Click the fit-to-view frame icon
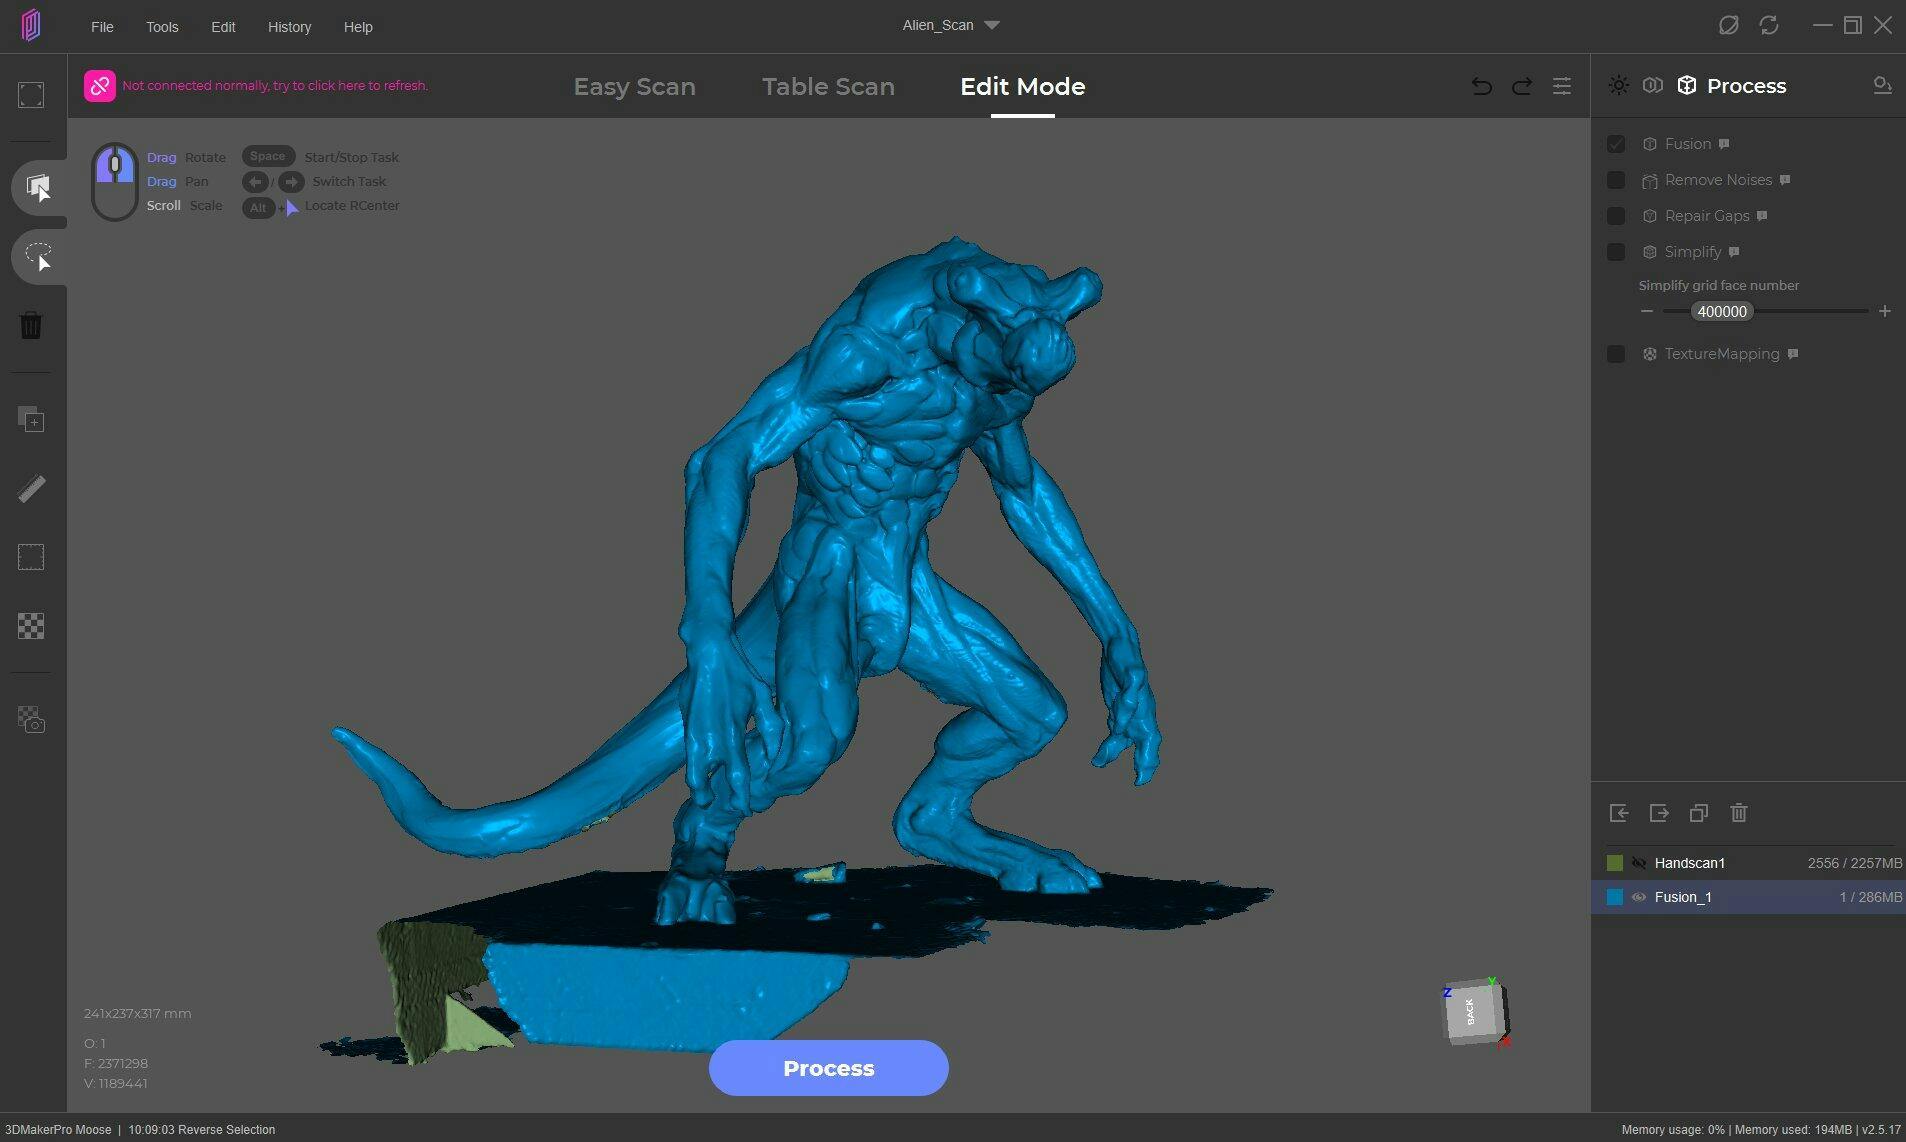This screenshot has width=1906, height=1142. coord(31,95)
